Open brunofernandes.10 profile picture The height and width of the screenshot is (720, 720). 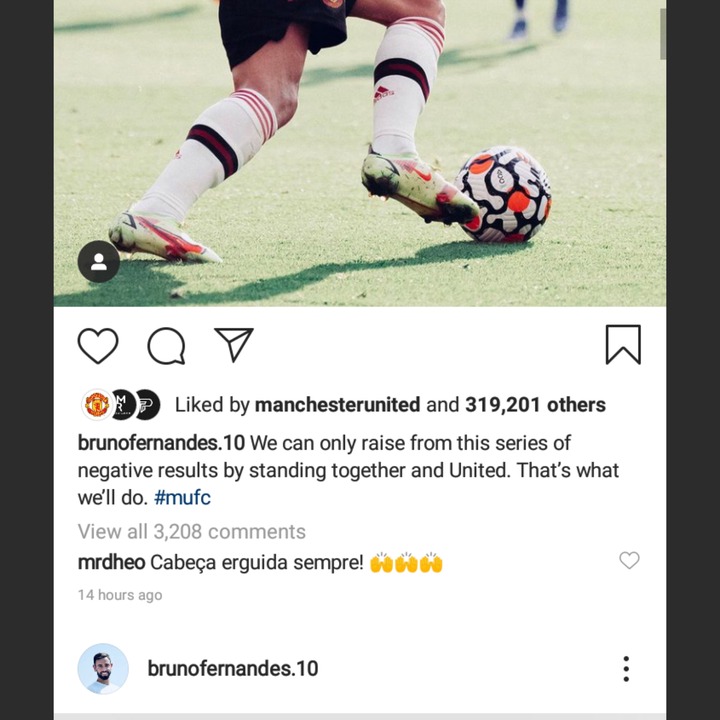(x=103, y=669)
